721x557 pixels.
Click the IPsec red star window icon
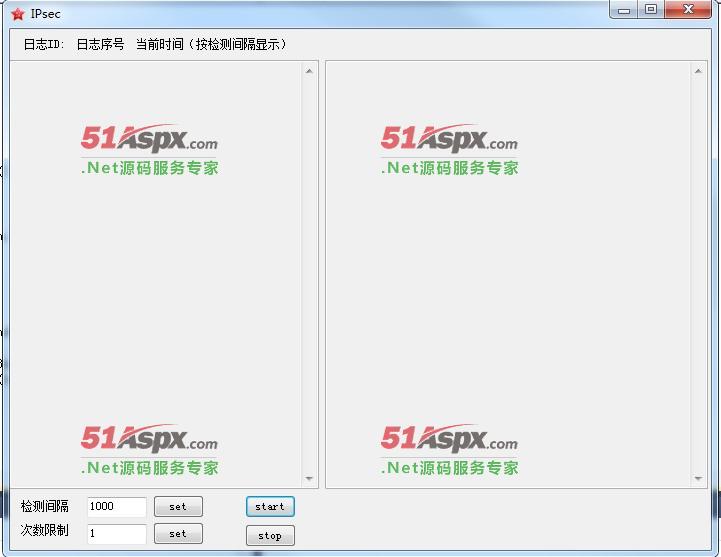click(17, 14)
